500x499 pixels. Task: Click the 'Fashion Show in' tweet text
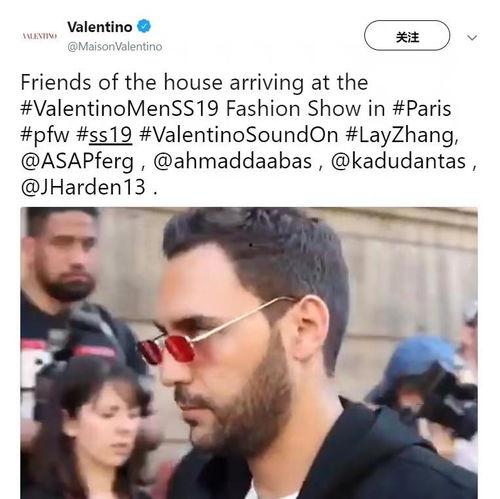(306, 108)
